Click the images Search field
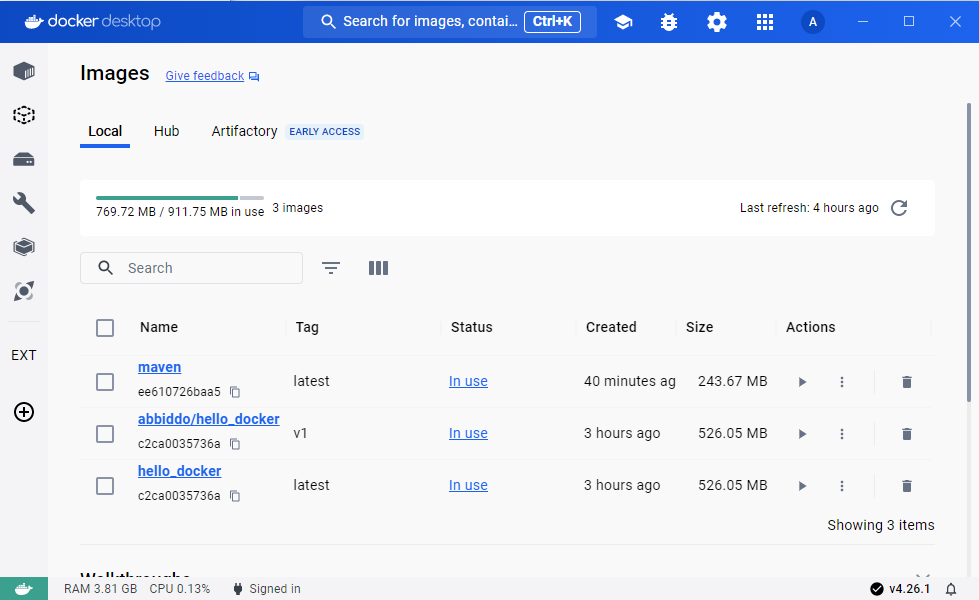 coord(192,268)
